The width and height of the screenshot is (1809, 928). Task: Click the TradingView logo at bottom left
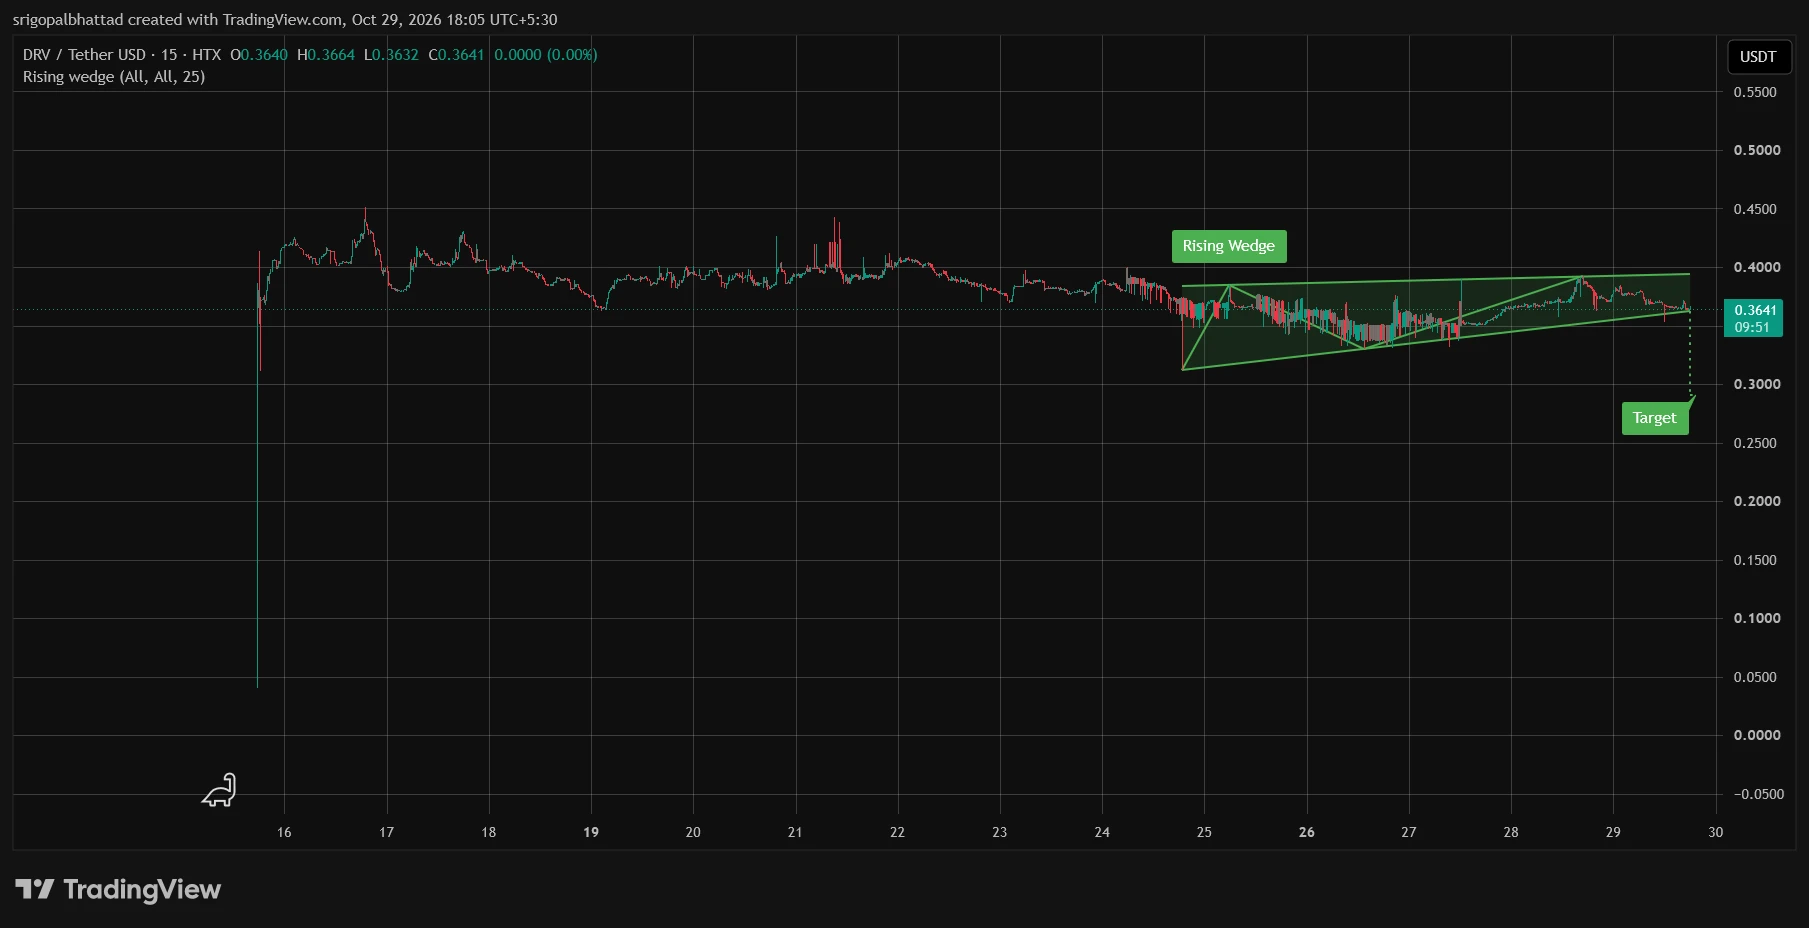(118, 889)
